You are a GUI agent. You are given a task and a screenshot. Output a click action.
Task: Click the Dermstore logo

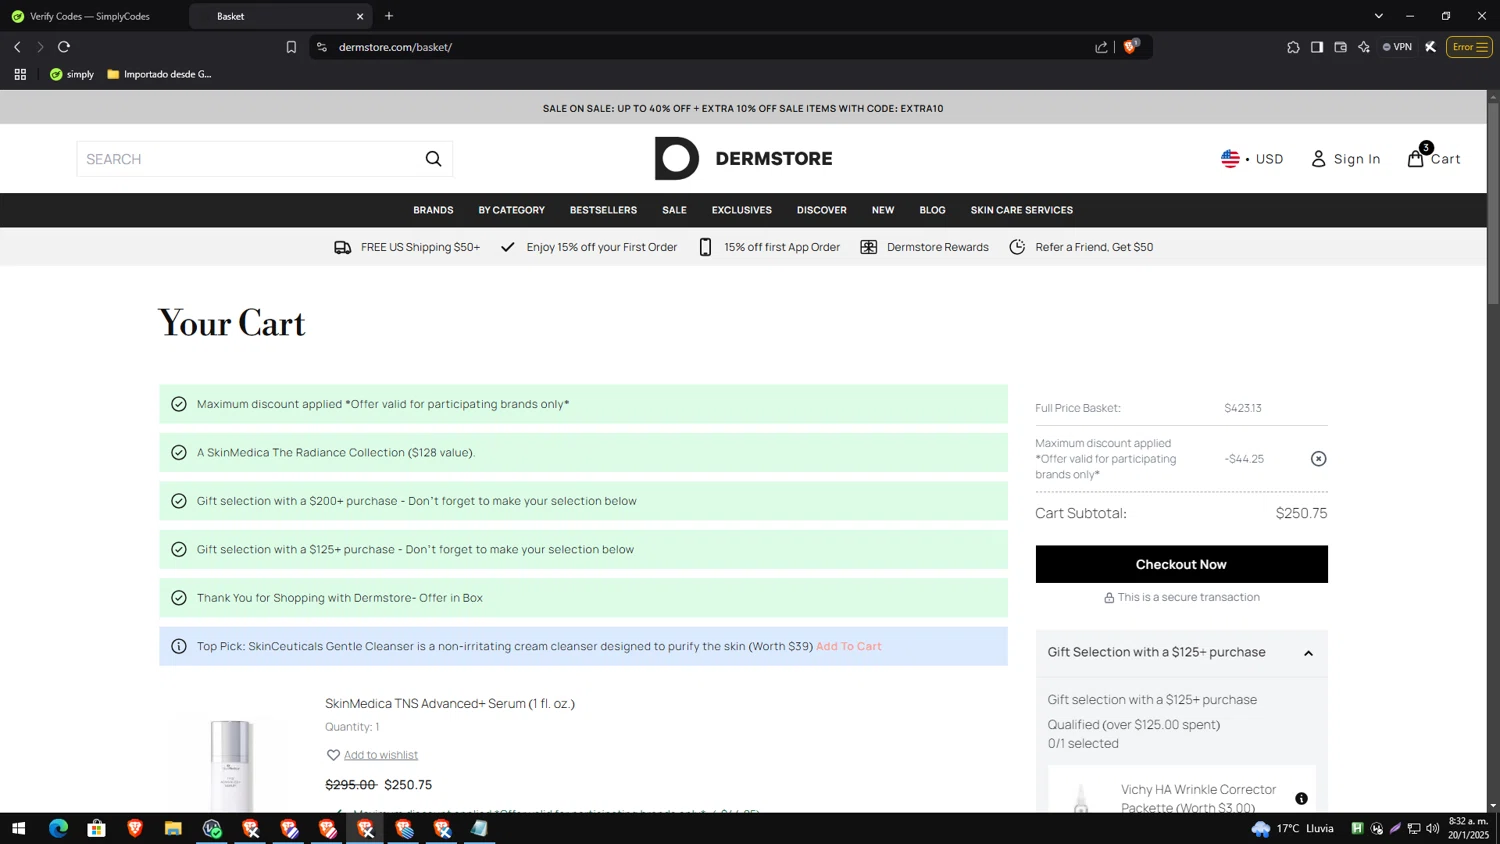[x=743, y=158]
